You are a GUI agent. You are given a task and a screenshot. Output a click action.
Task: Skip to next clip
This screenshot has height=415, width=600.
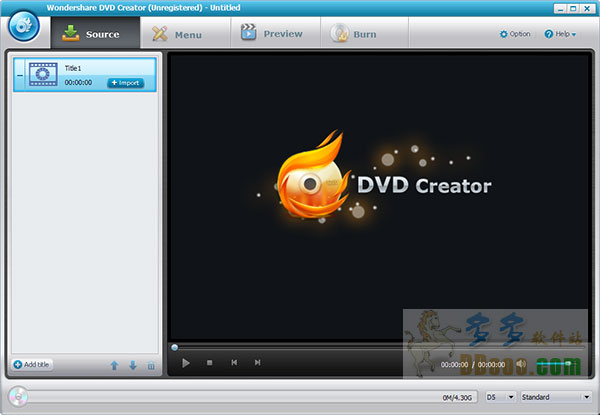(x=258, y=363)
